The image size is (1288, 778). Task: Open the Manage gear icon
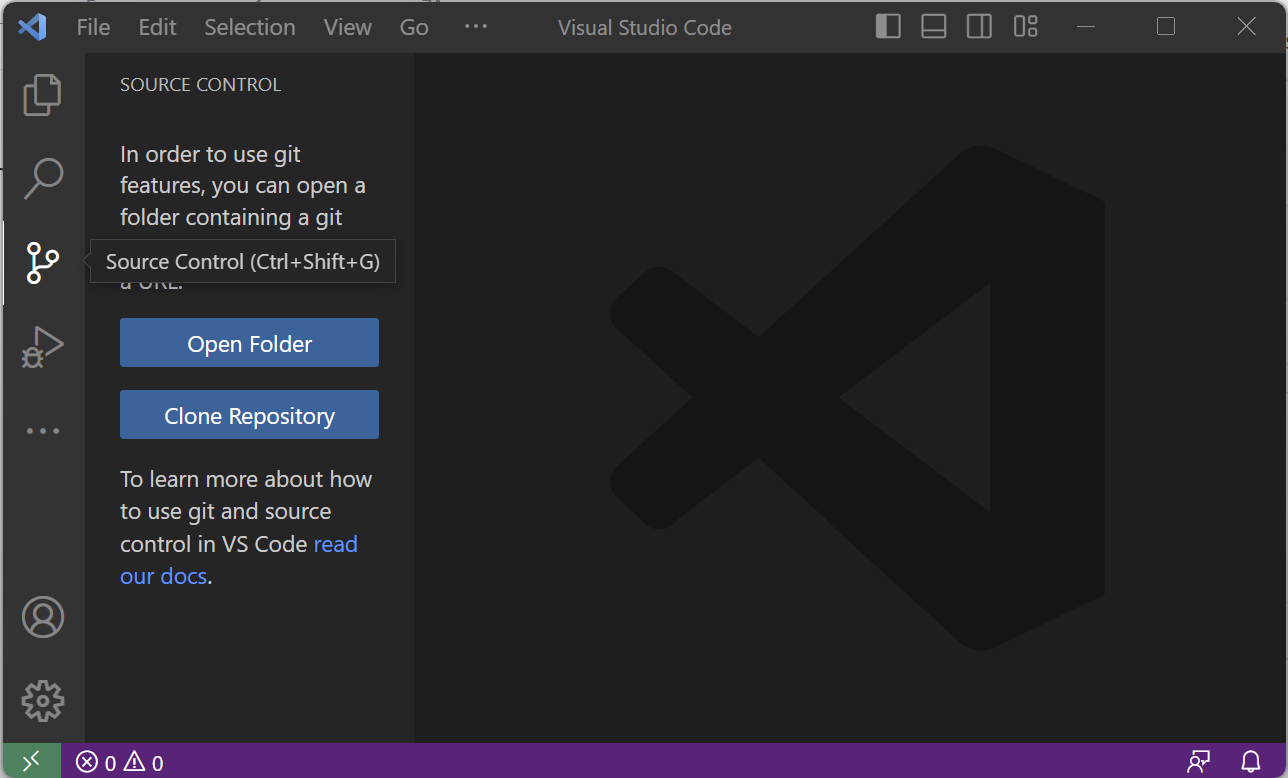coord(42,700)
